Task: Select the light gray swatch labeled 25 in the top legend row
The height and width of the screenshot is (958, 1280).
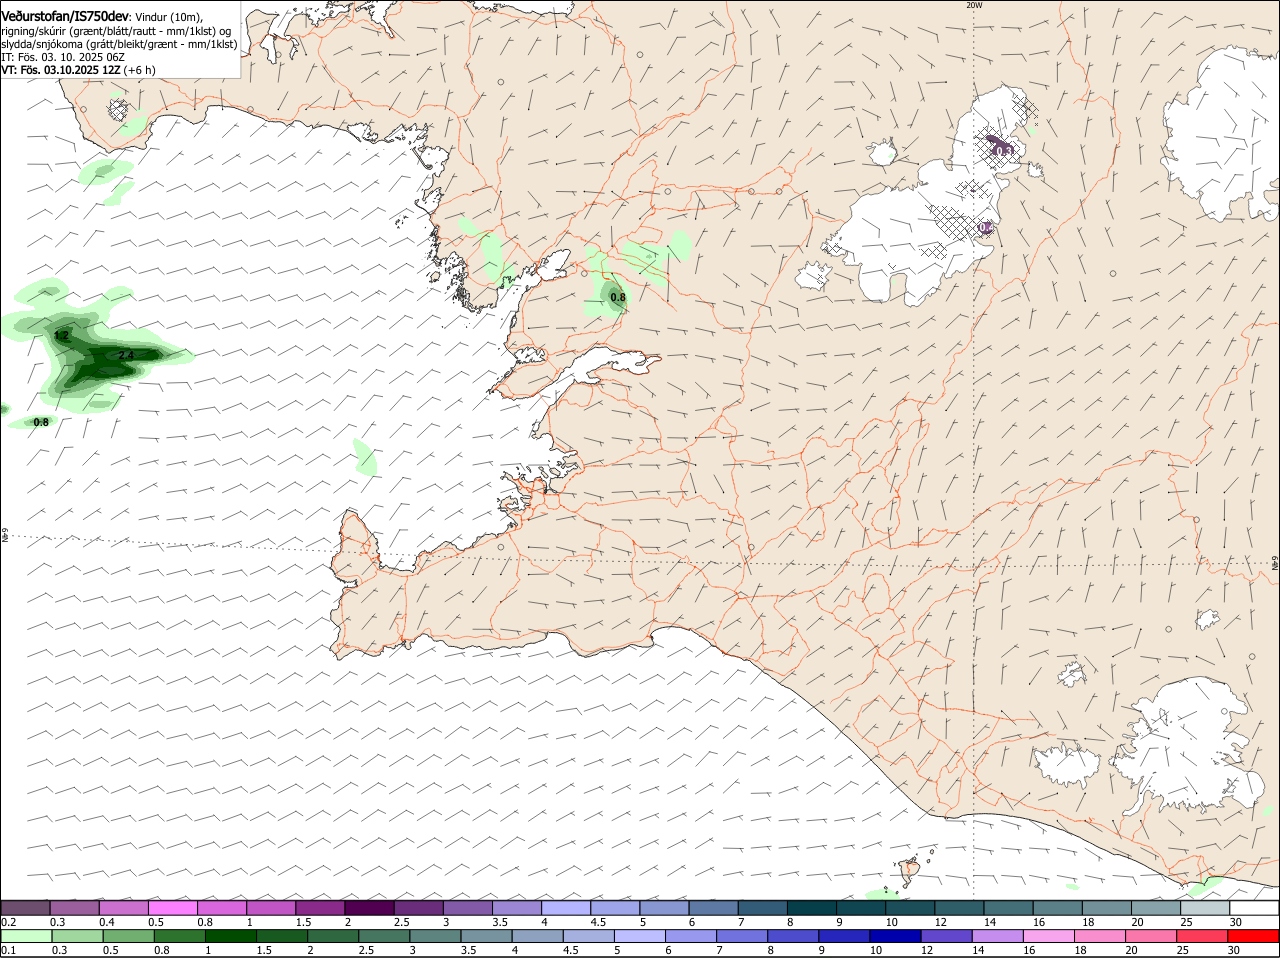Action: pos(1206,908)
